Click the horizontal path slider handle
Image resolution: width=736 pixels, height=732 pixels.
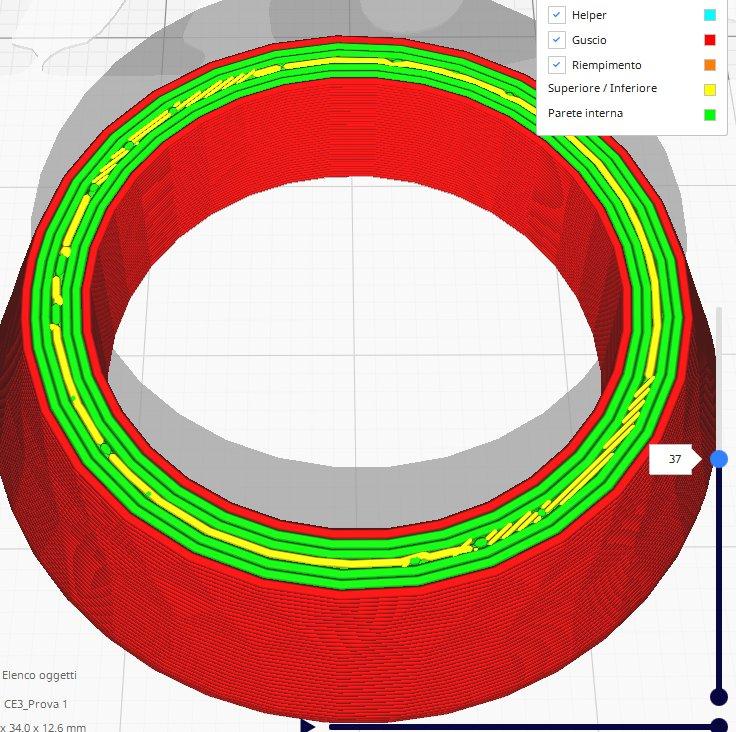tap(718, 726)
